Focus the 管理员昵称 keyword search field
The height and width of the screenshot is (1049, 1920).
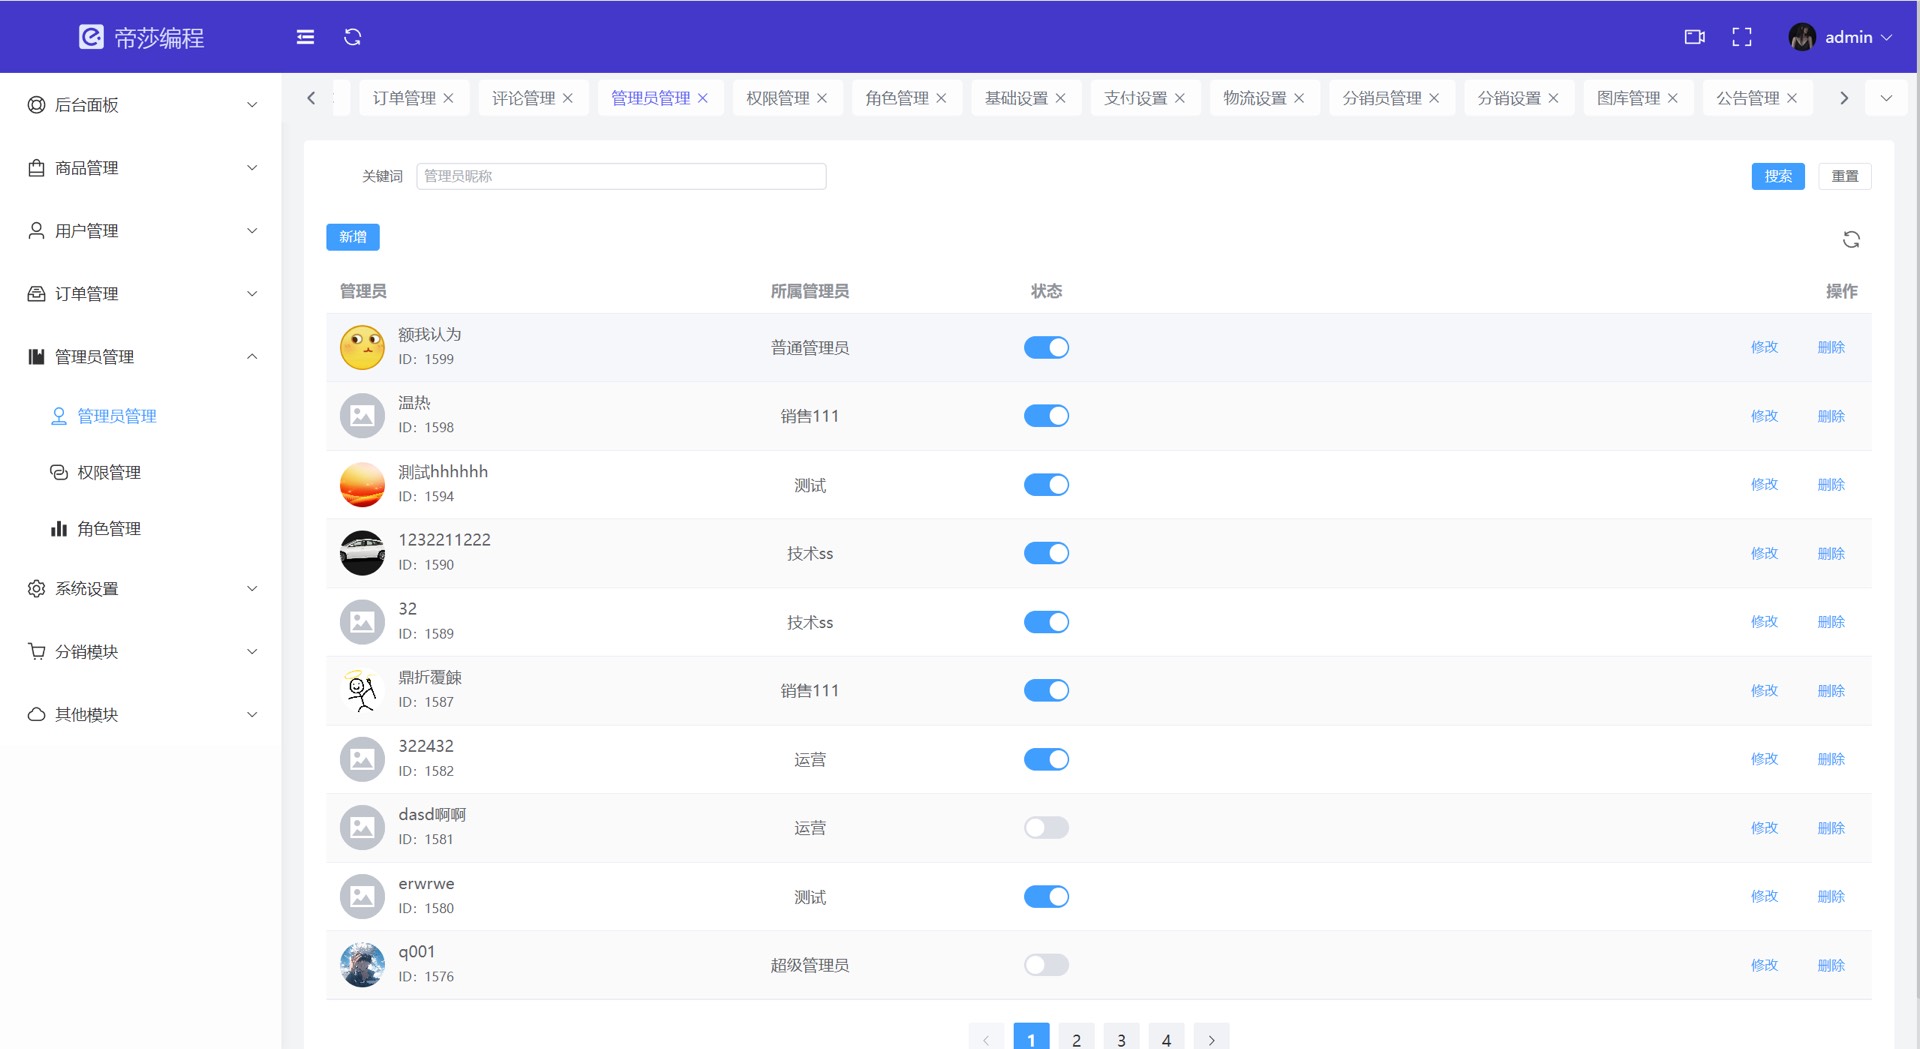[x=620, y=176]
